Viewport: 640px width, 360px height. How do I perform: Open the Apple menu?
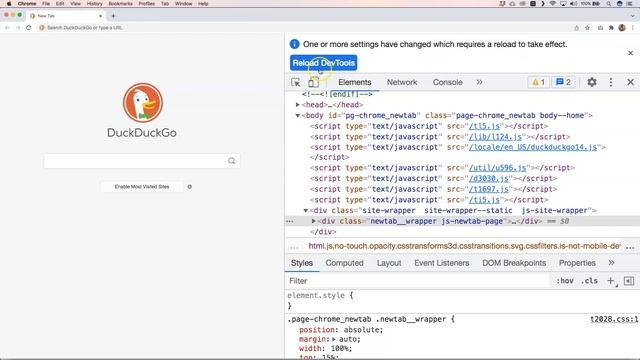[x=9, y=4]
